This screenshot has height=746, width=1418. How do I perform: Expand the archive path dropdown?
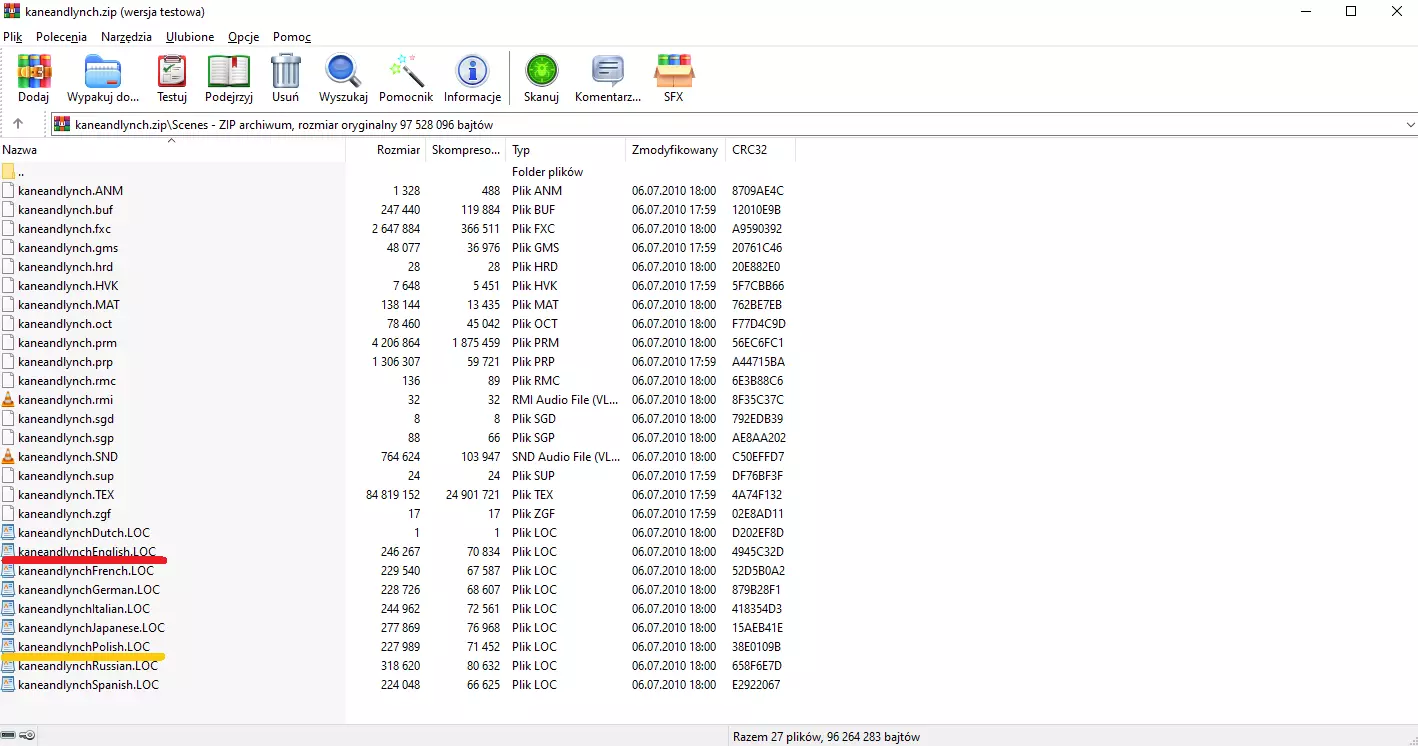[1410, 125]
